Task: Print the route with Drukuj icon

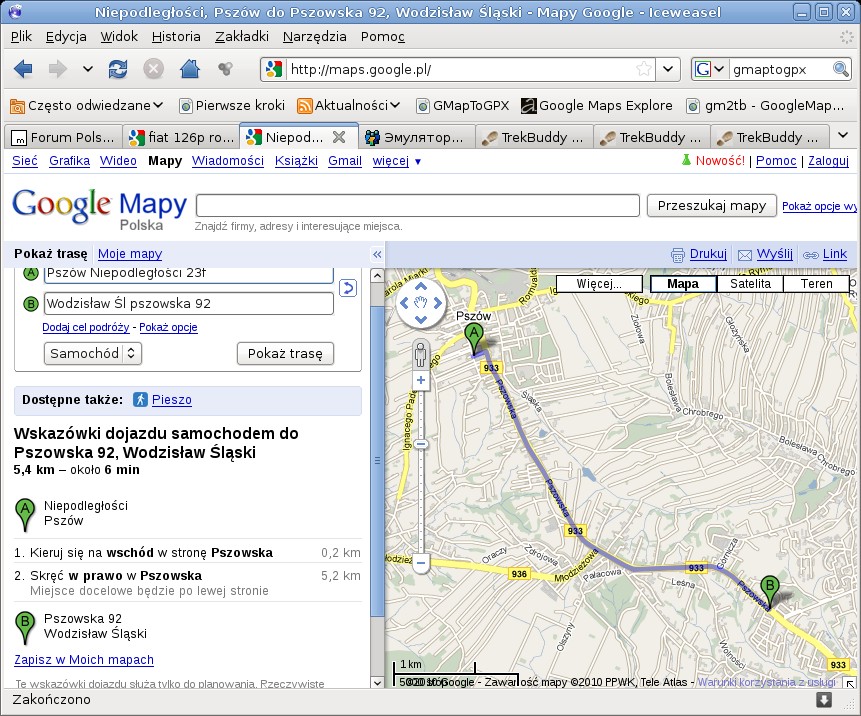Action: point(678,255)
